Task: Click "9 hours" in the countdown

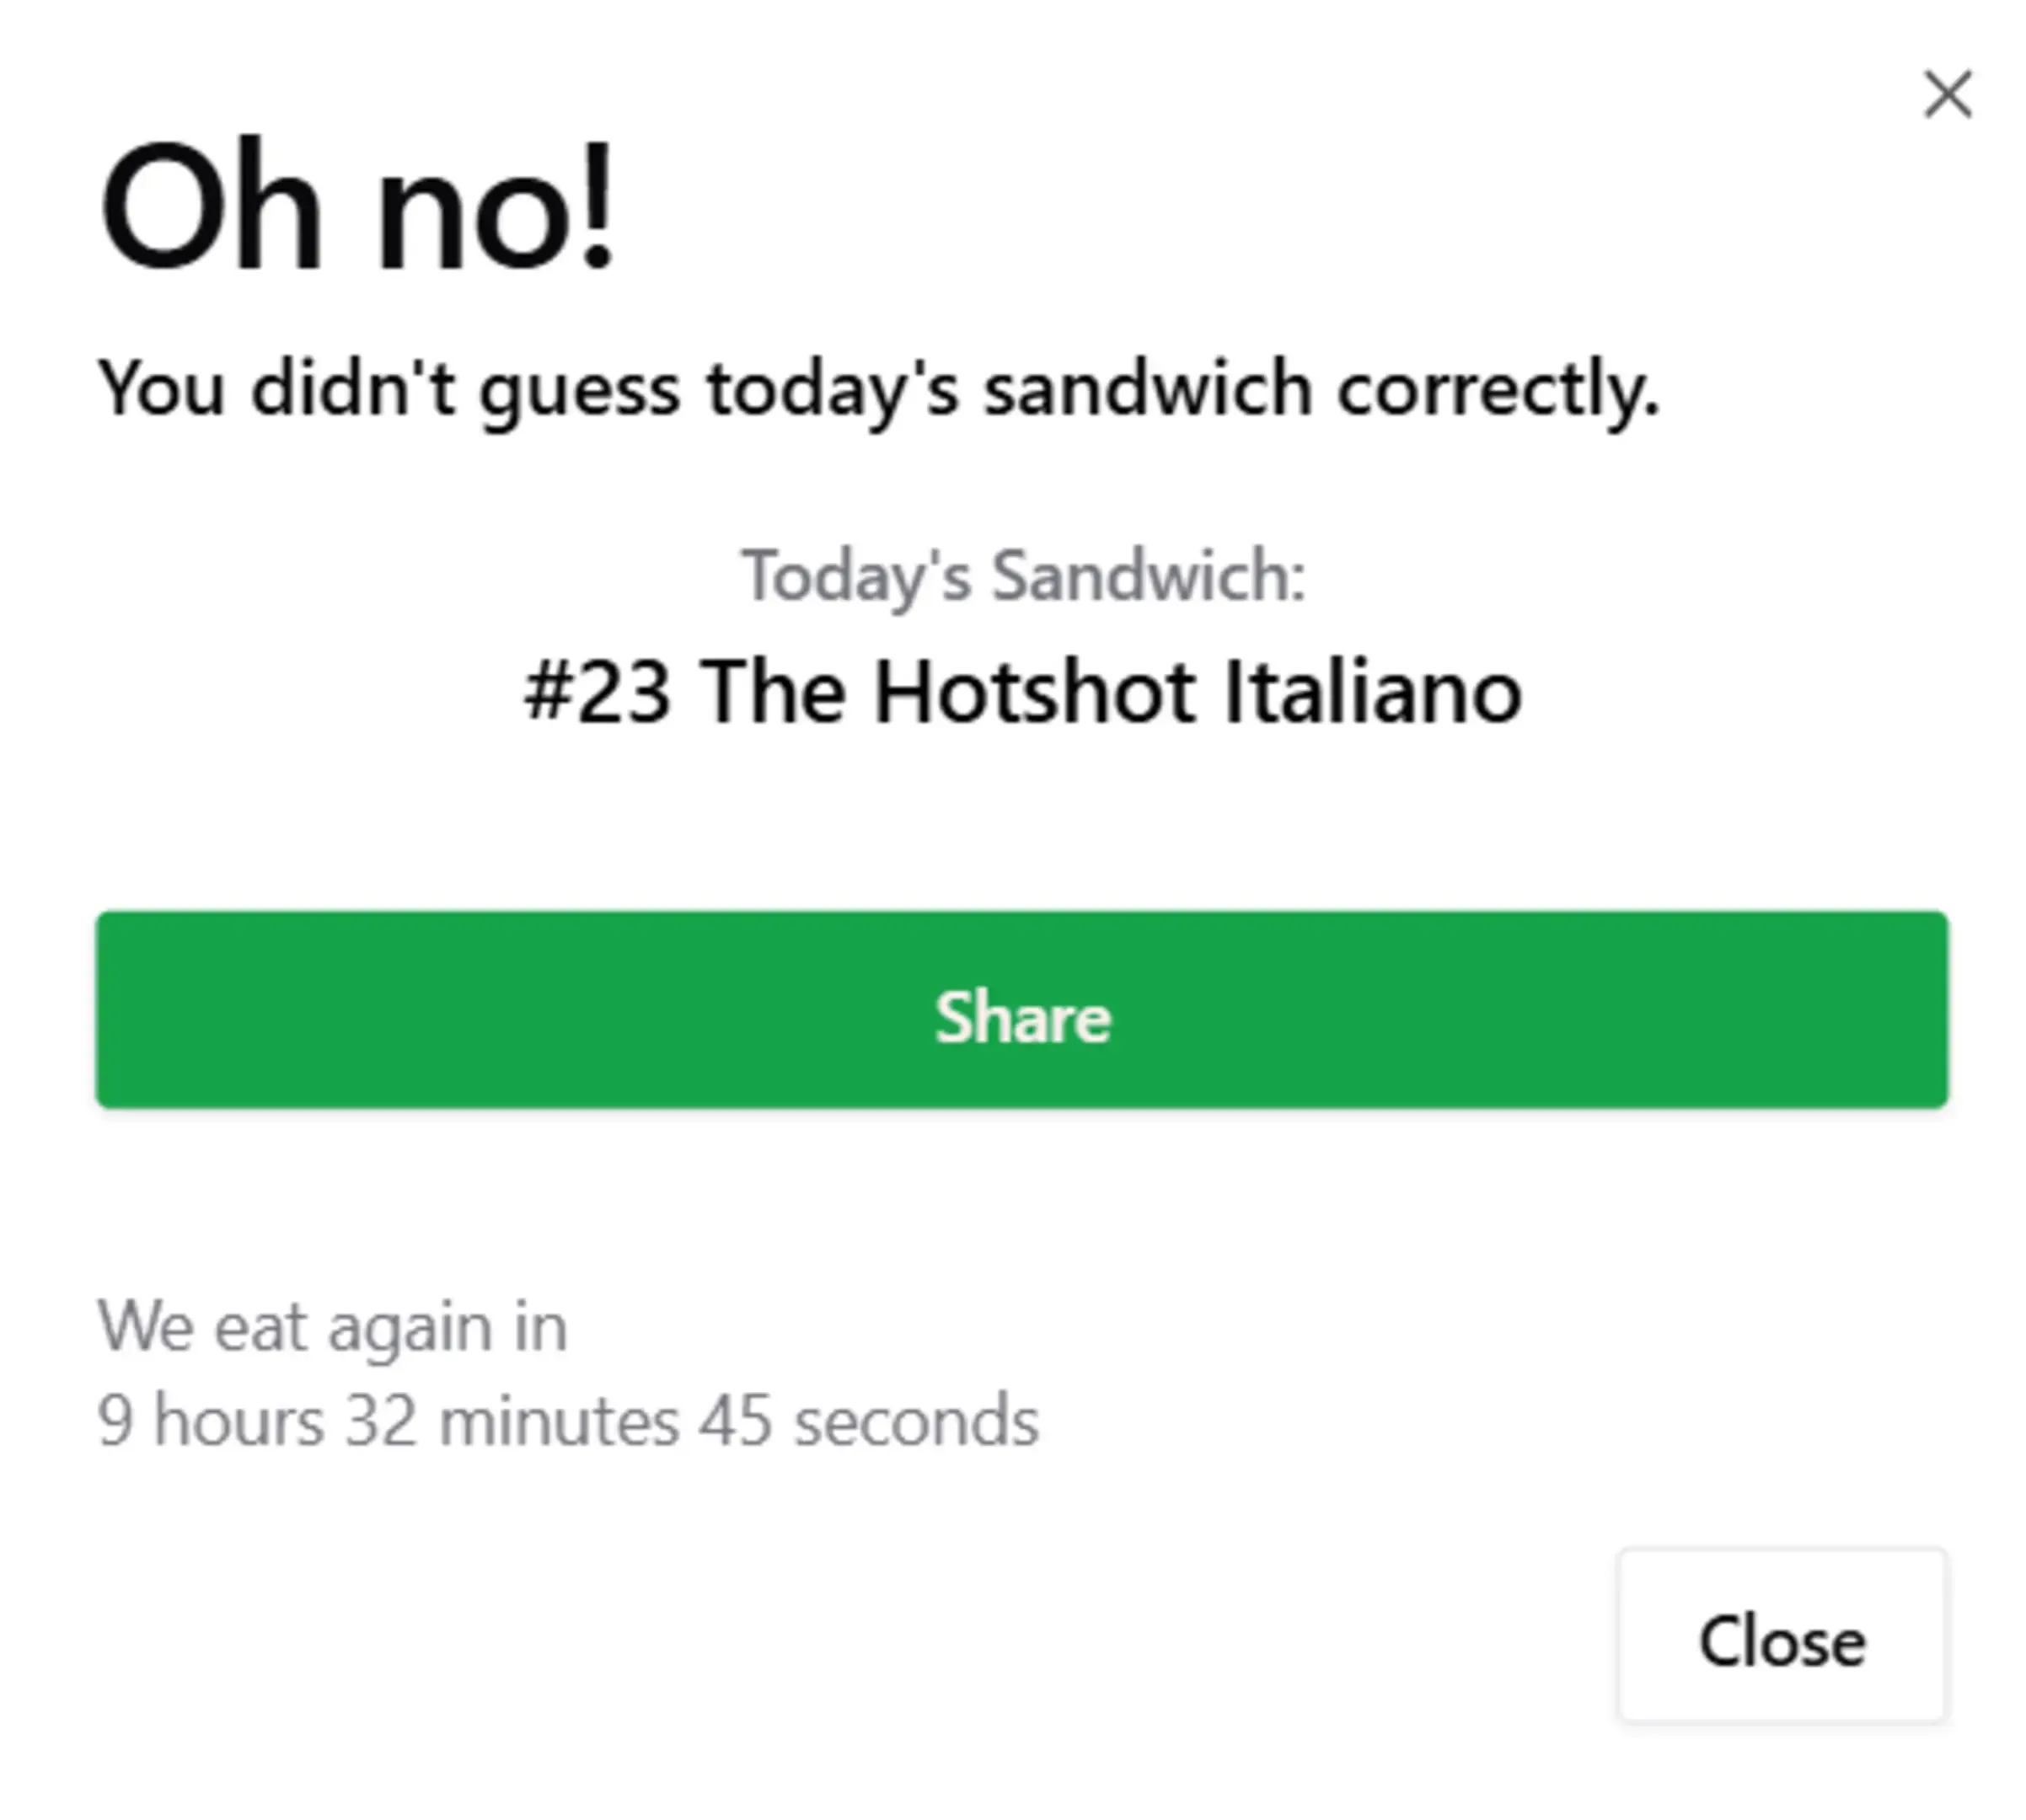Action: 210,1421
